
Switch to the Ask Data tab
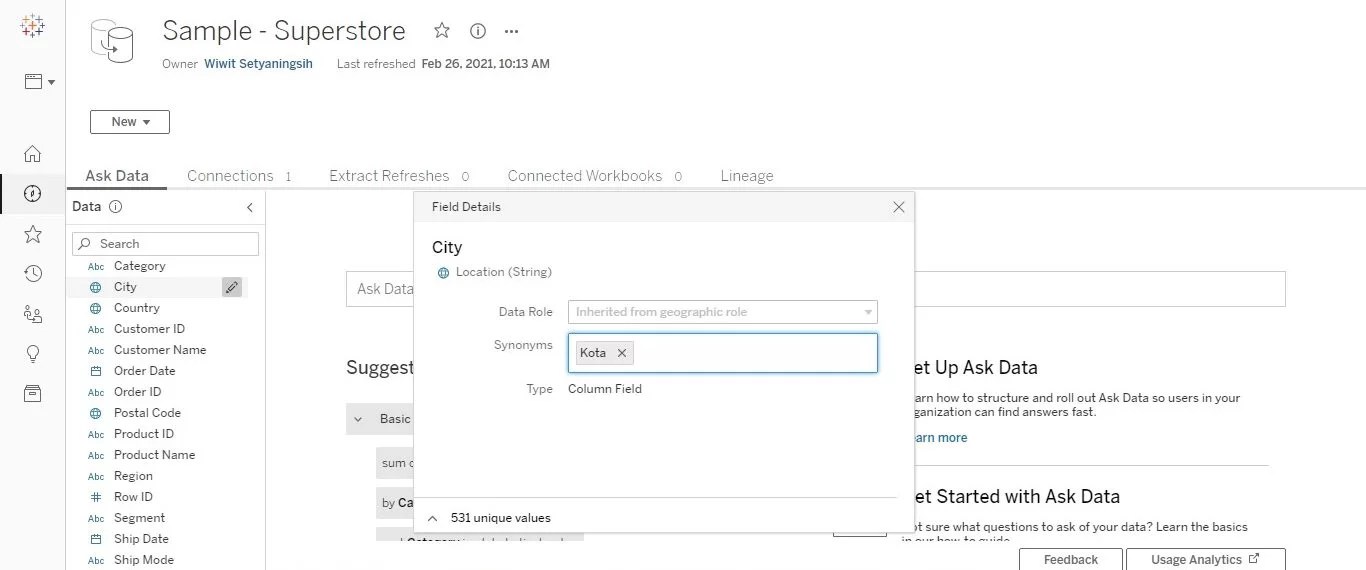(117, 176)
